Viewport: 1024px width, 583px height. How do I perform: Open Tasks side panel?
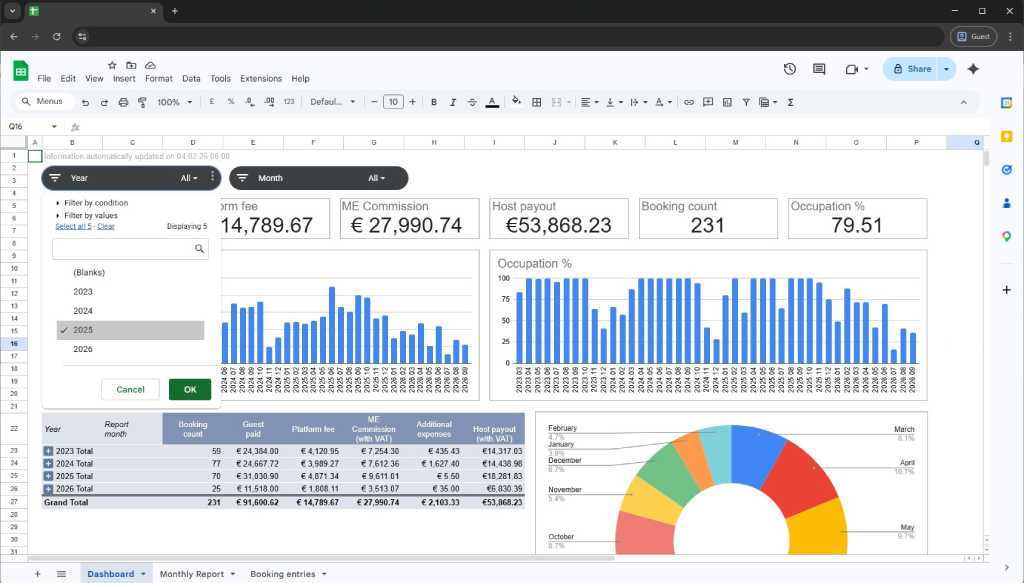[1006, 170]
